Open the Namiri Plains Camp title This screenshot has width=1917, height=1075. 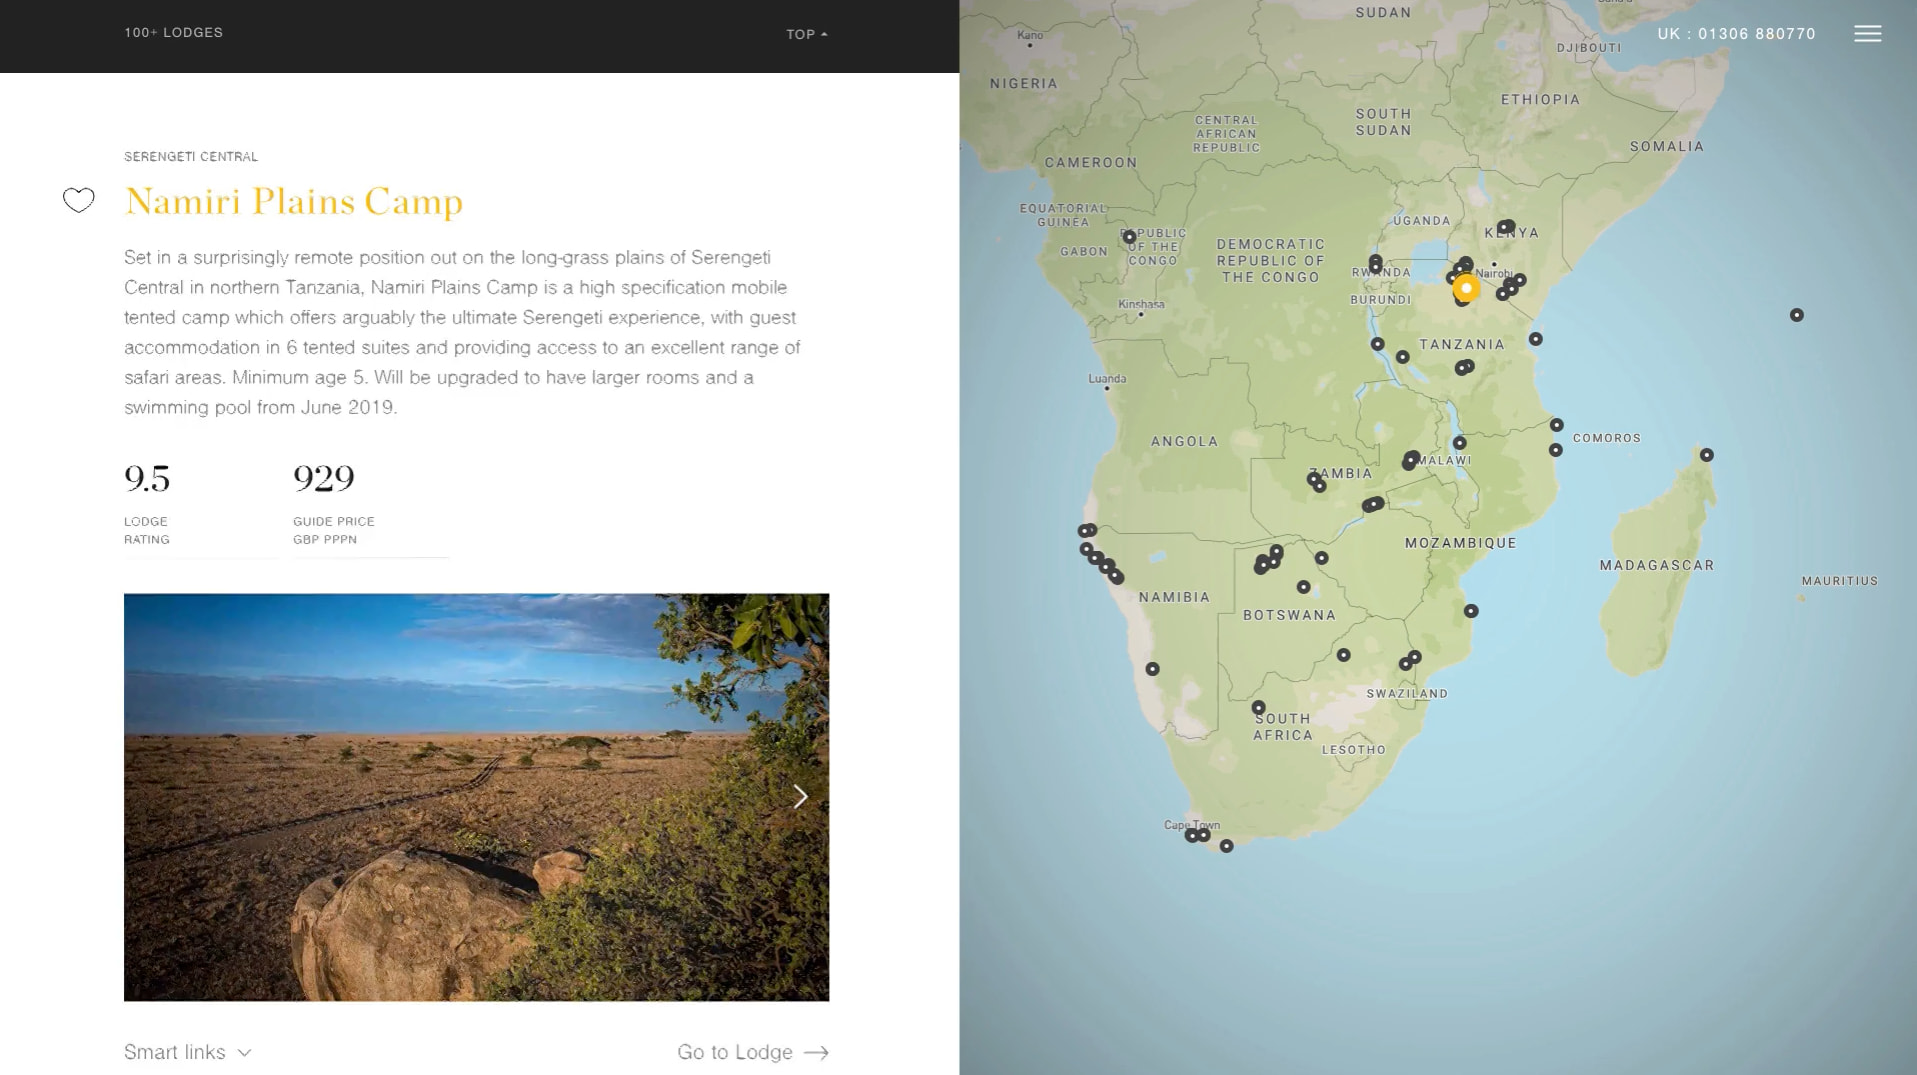(x=294, y=201)
